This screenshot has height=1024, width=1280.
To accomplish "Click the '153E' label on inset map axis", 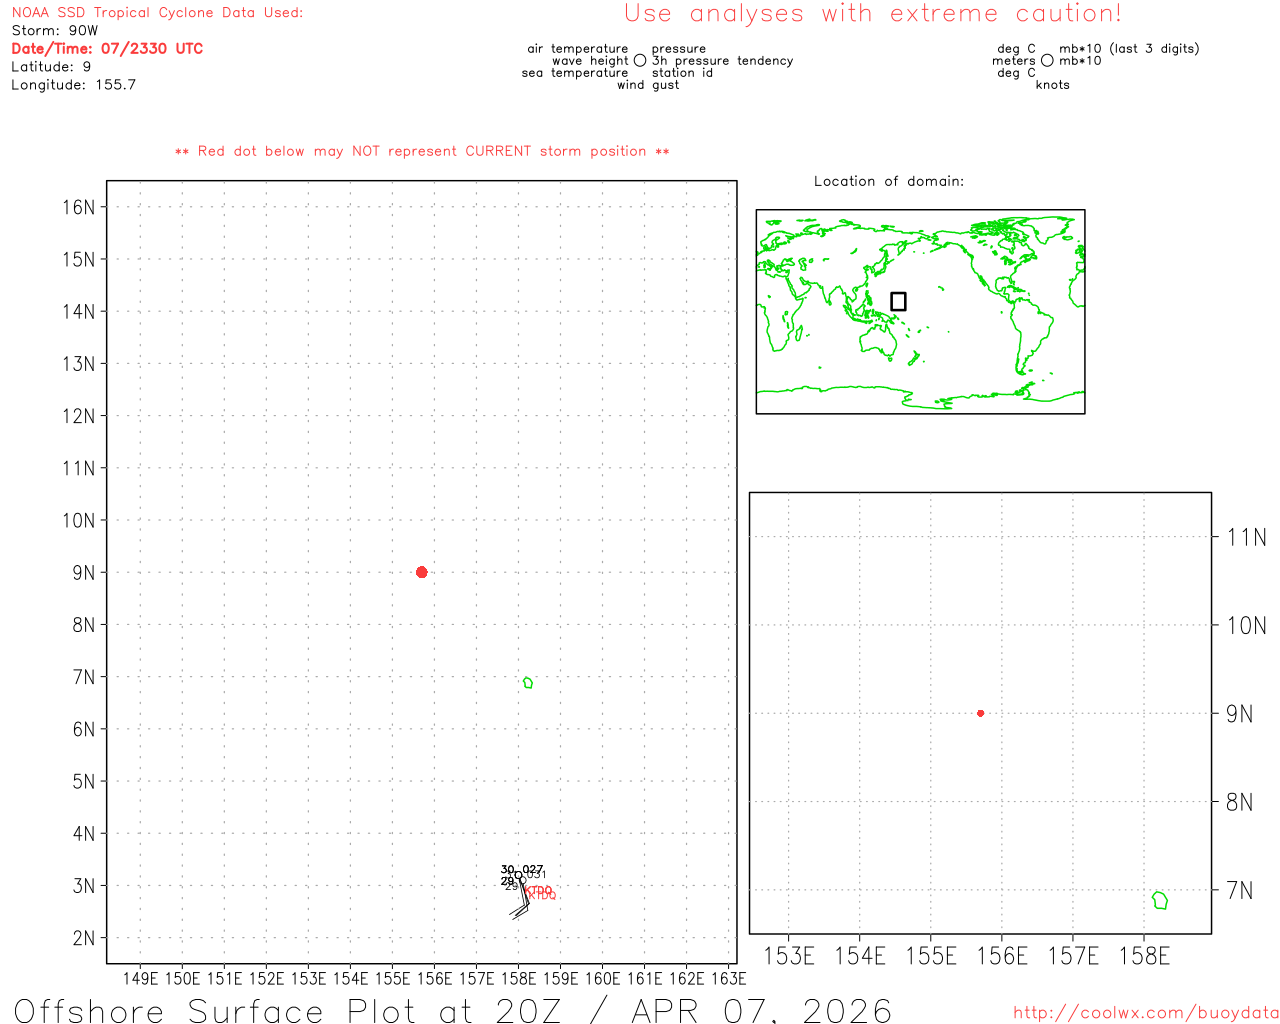I will coord(789,956).
